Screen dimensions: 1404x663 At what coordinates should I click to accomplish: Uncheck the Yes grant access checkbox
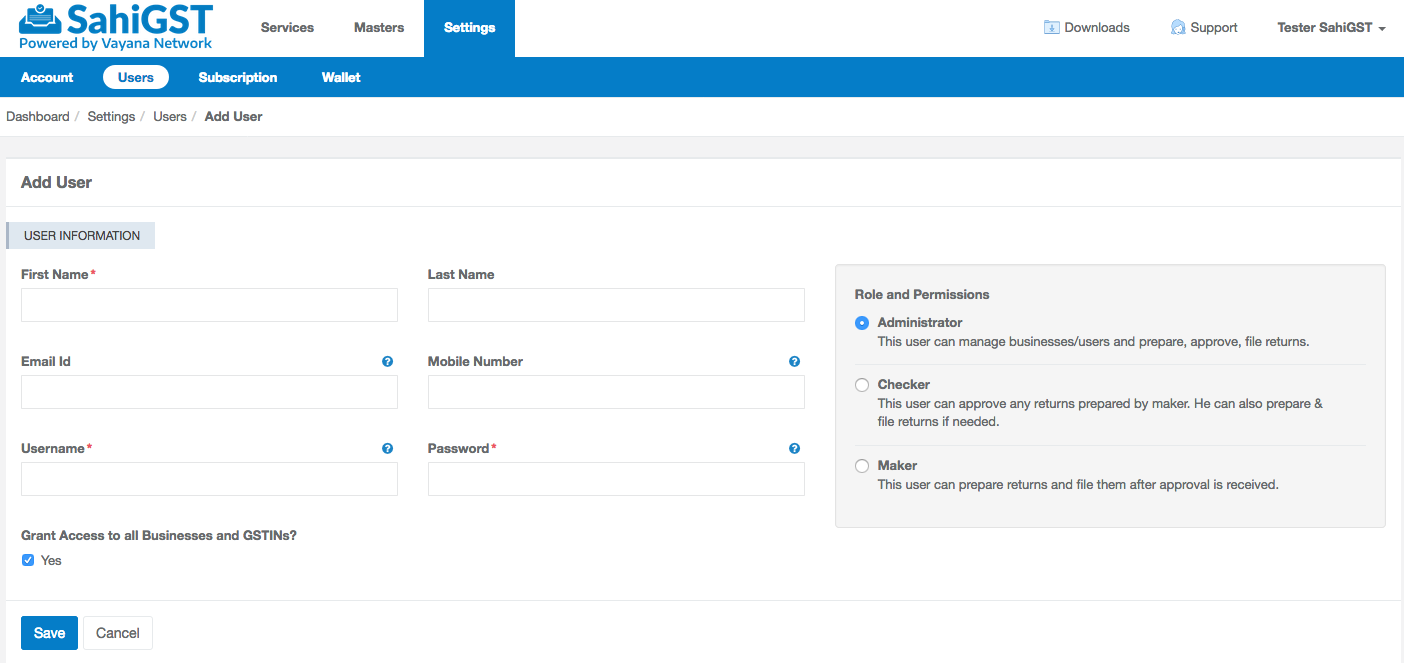(x=28, y=560)
